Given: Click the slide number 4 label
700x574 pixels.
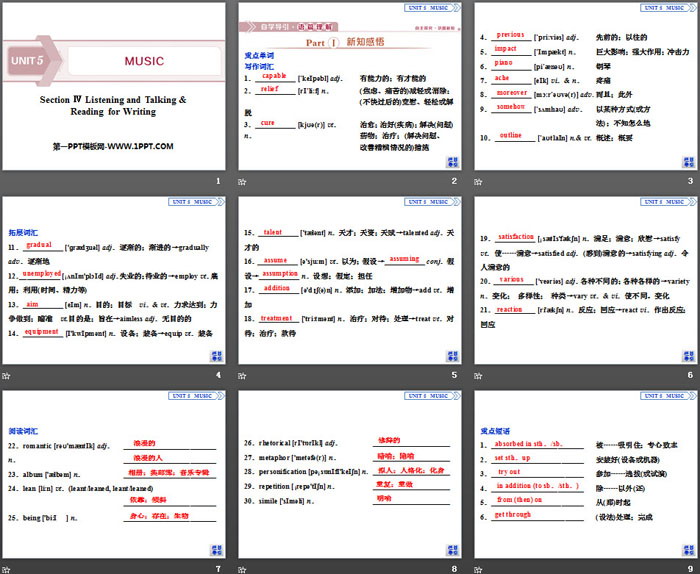Looking at the screenshot, I should [x=218, y=376].
